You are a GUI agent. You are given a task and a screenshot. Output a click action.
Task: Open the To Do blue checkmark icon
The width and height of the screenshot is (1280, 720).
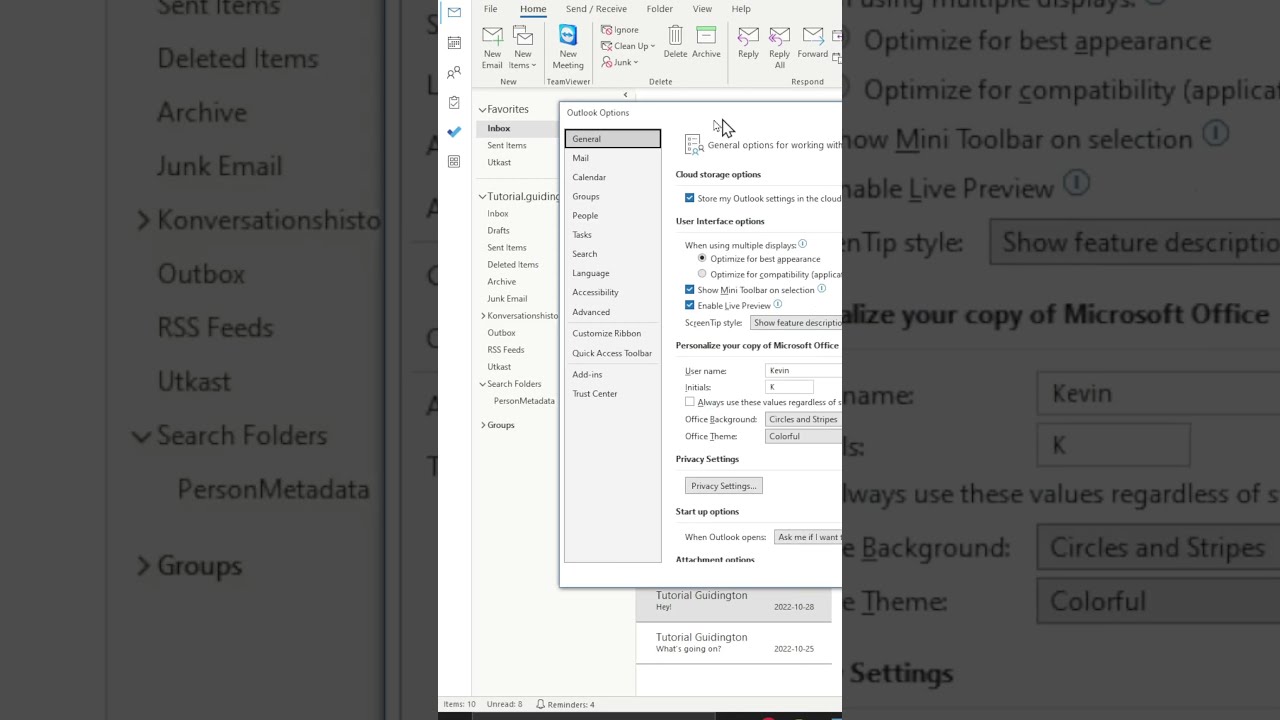point(454,131)
